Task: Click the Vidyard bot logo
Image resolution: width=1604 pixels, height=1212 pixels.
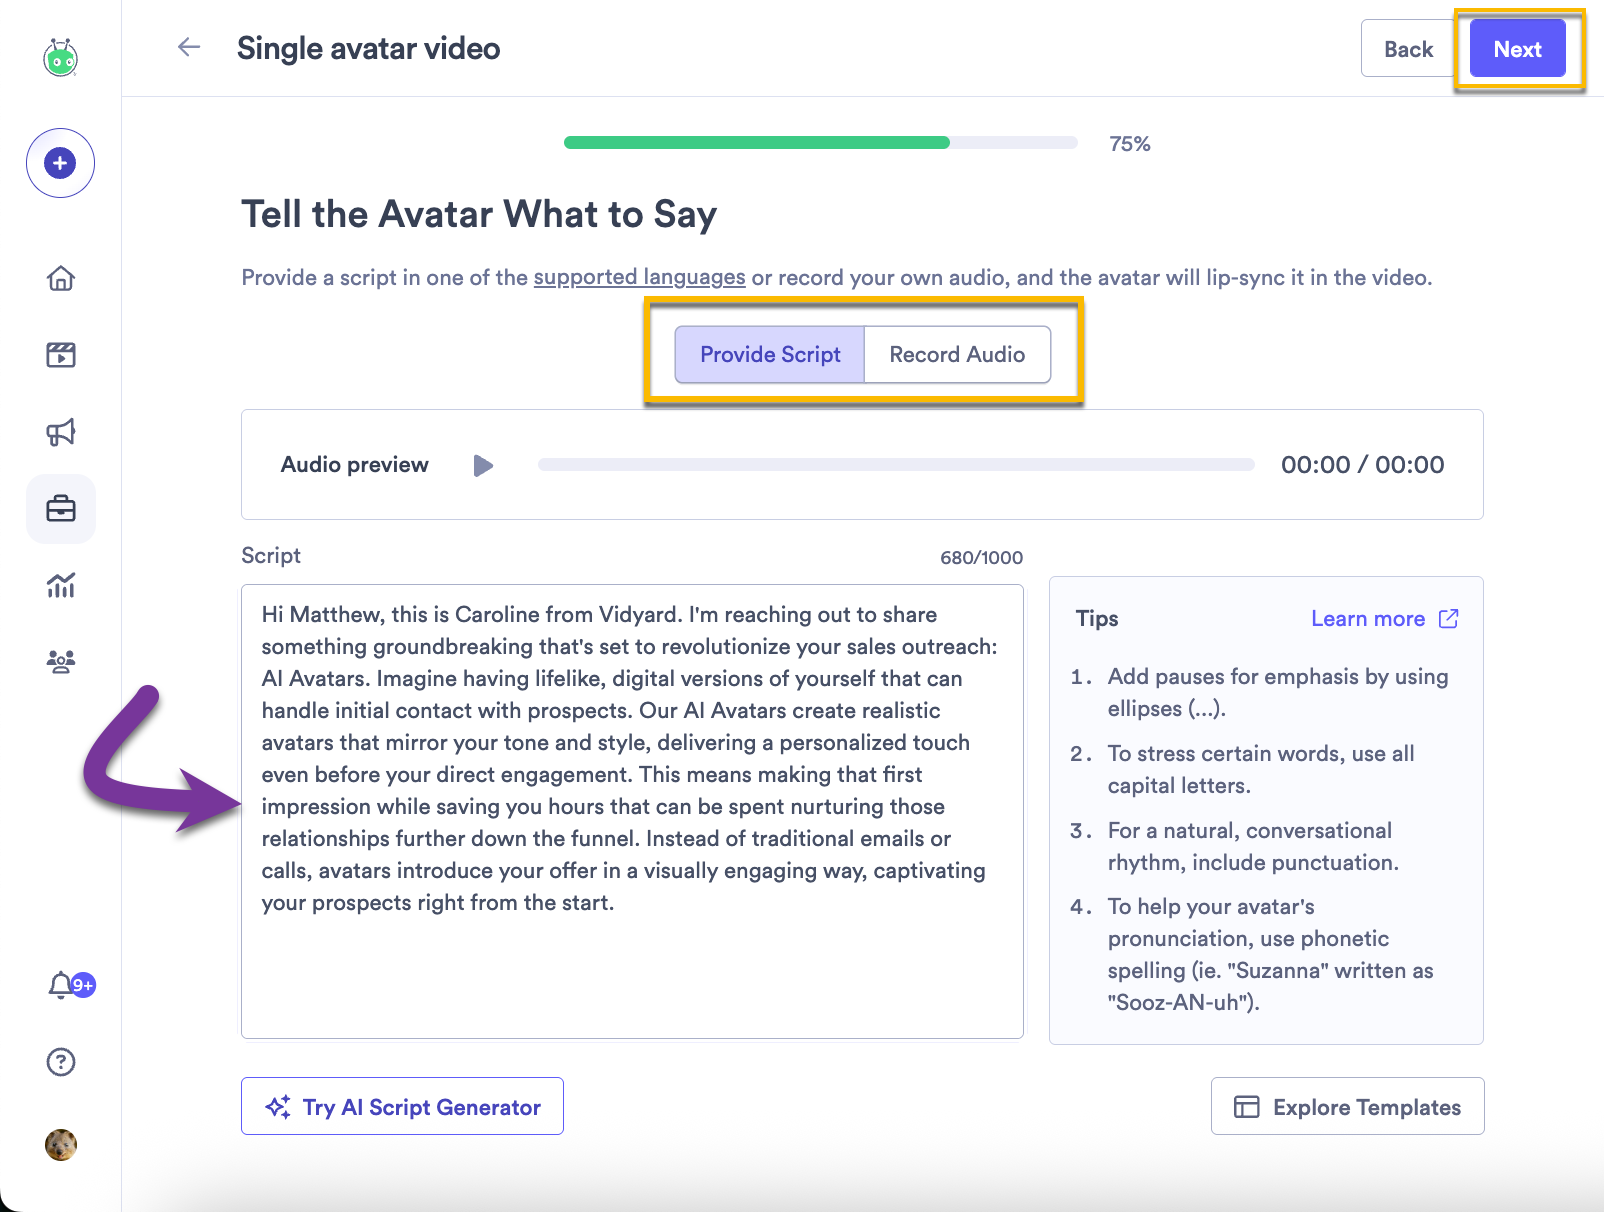Action: tap(60, 58)
